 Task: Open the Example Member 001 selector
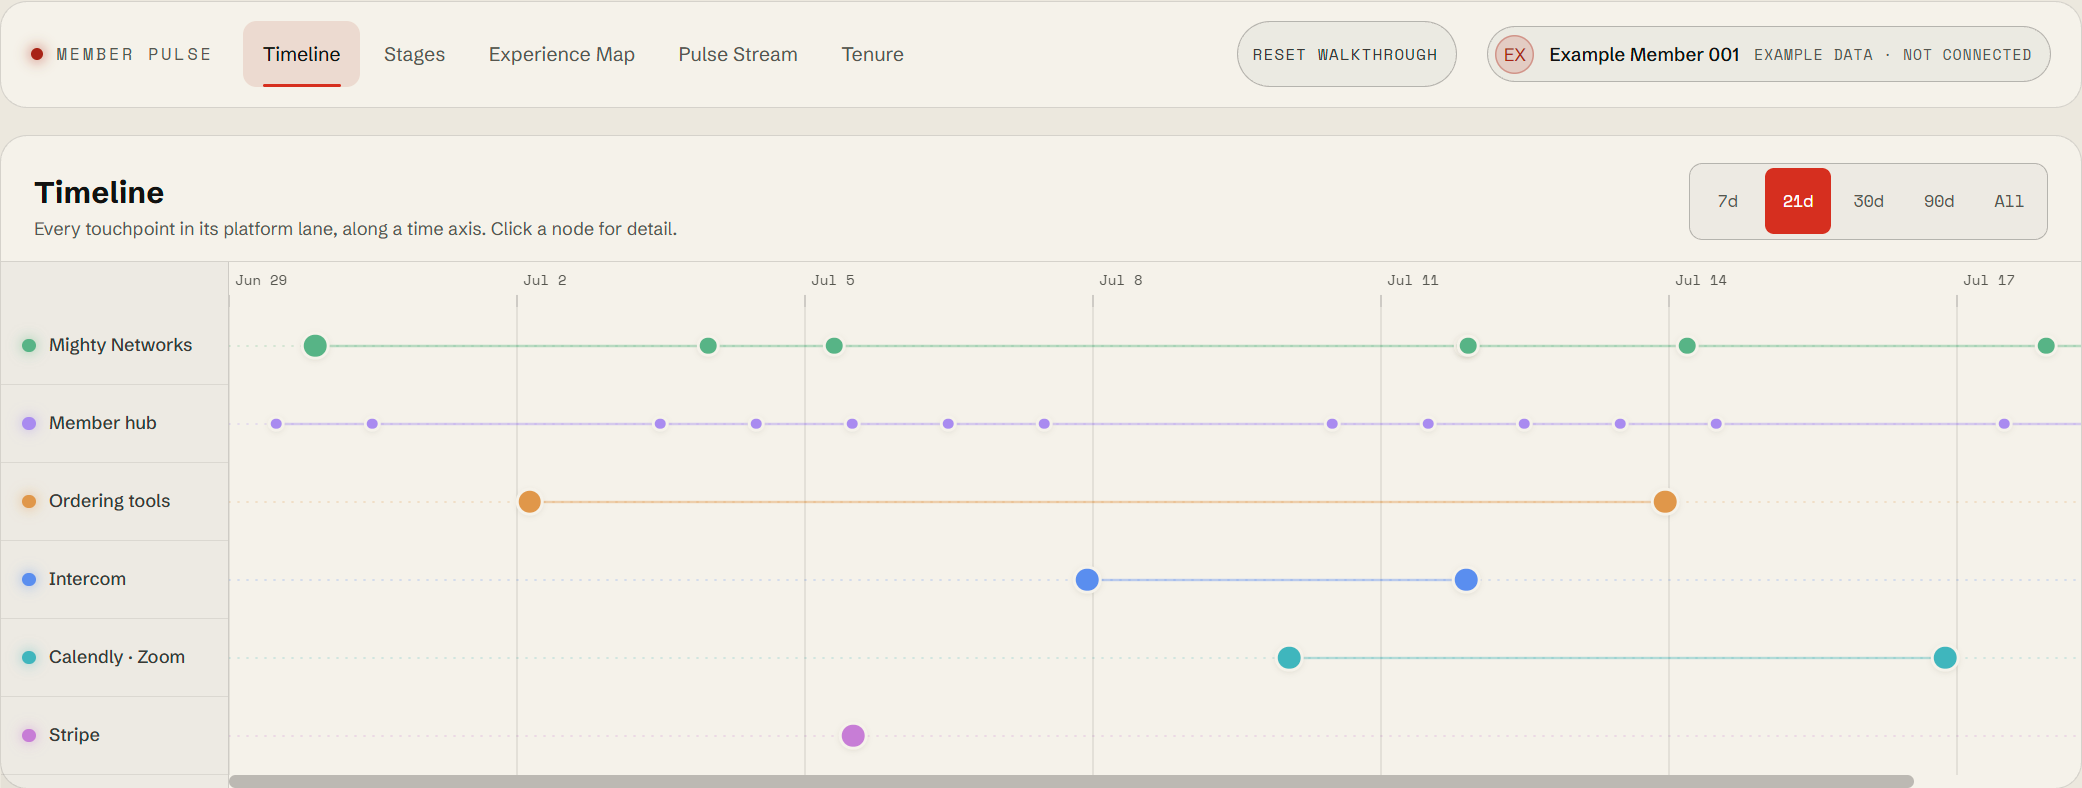click(1768, 54)
